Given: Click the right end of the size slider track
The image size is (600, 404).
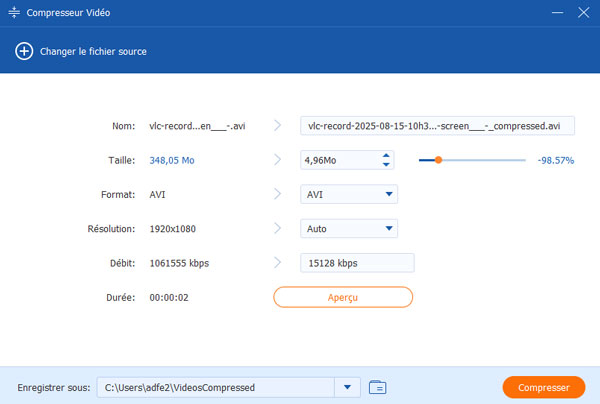Looking at the screenshot, I should (x=524, y=160).
